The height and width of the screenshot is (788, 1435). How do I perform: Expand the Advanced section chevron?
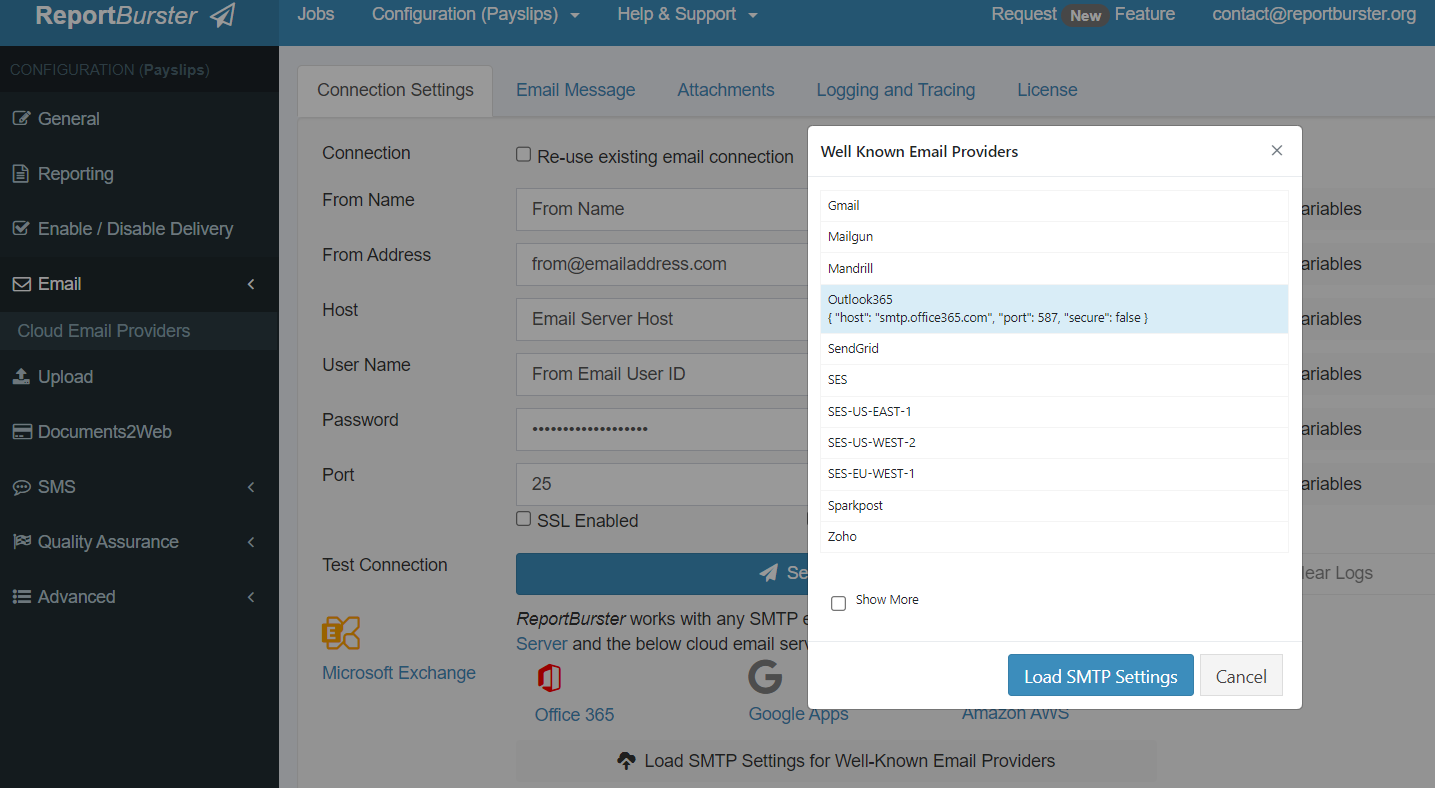(251, 597)
